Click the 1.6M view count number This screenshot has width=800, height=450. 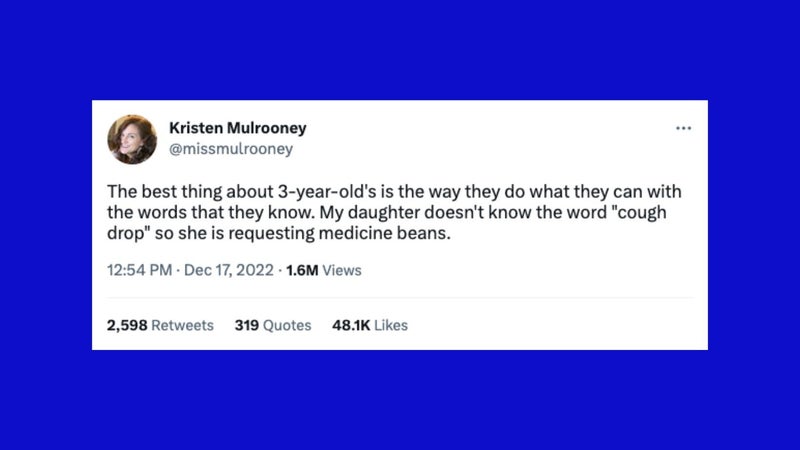click(302, 270)
